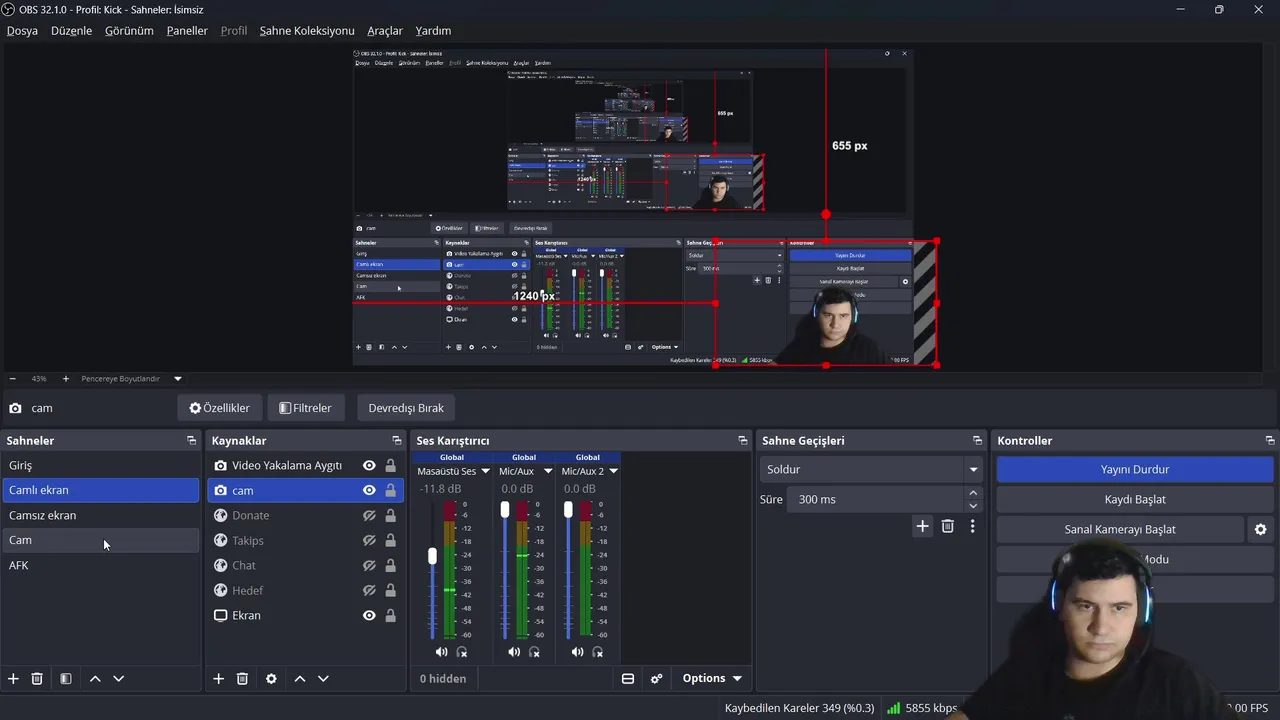Open Dosya menu
The height and width of the screenshot is (720, 1280).
click(x=22, y=30)
